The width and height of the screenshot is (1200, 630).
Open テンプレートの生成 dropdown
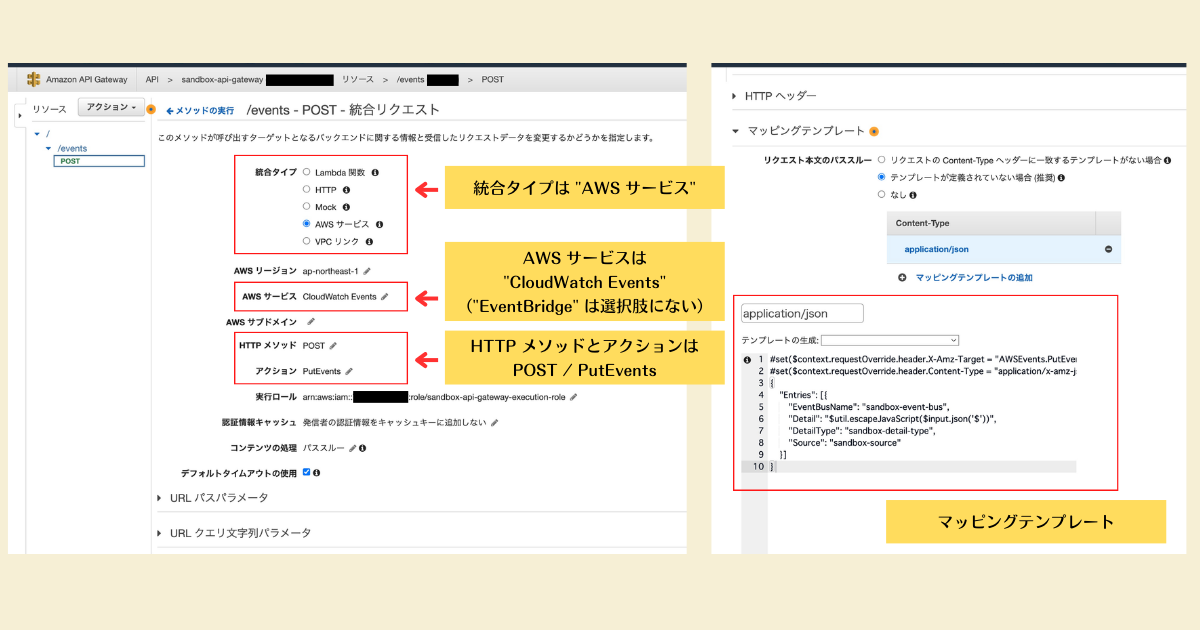pyautogui.click(x=890, y=341)
